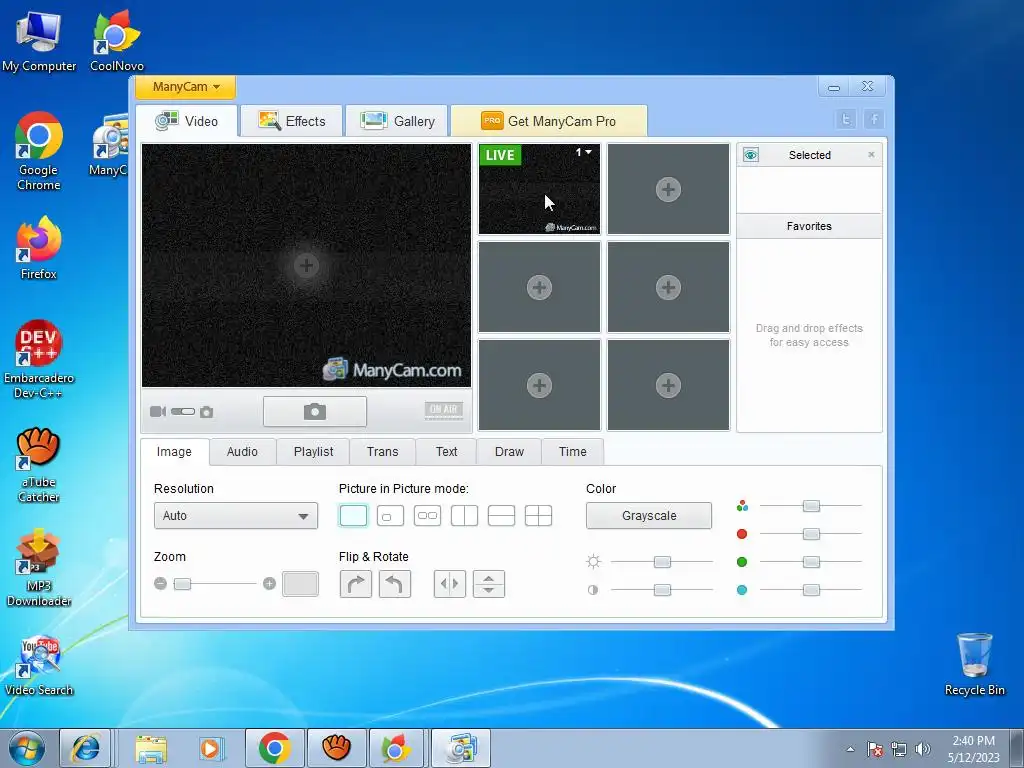
Task: Click the zoom position preview box
Action: (x=300, y=584)
